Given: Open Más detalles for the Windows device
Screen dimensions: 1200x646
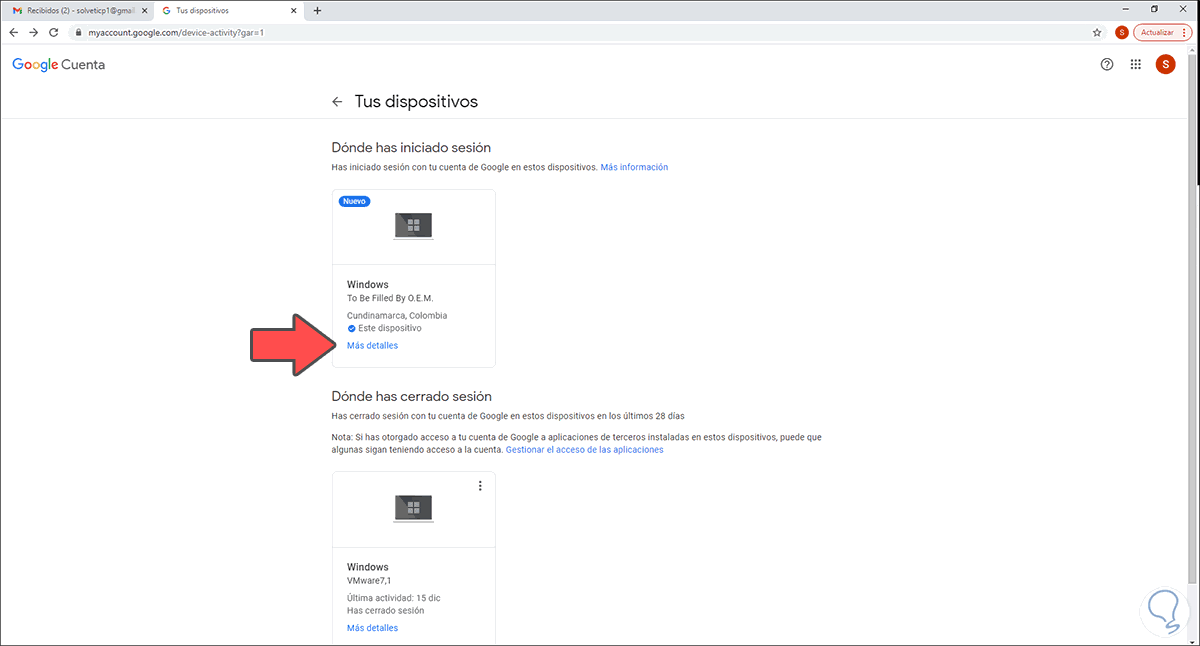Looking at the screenshot, I should (x=371, y=344).
